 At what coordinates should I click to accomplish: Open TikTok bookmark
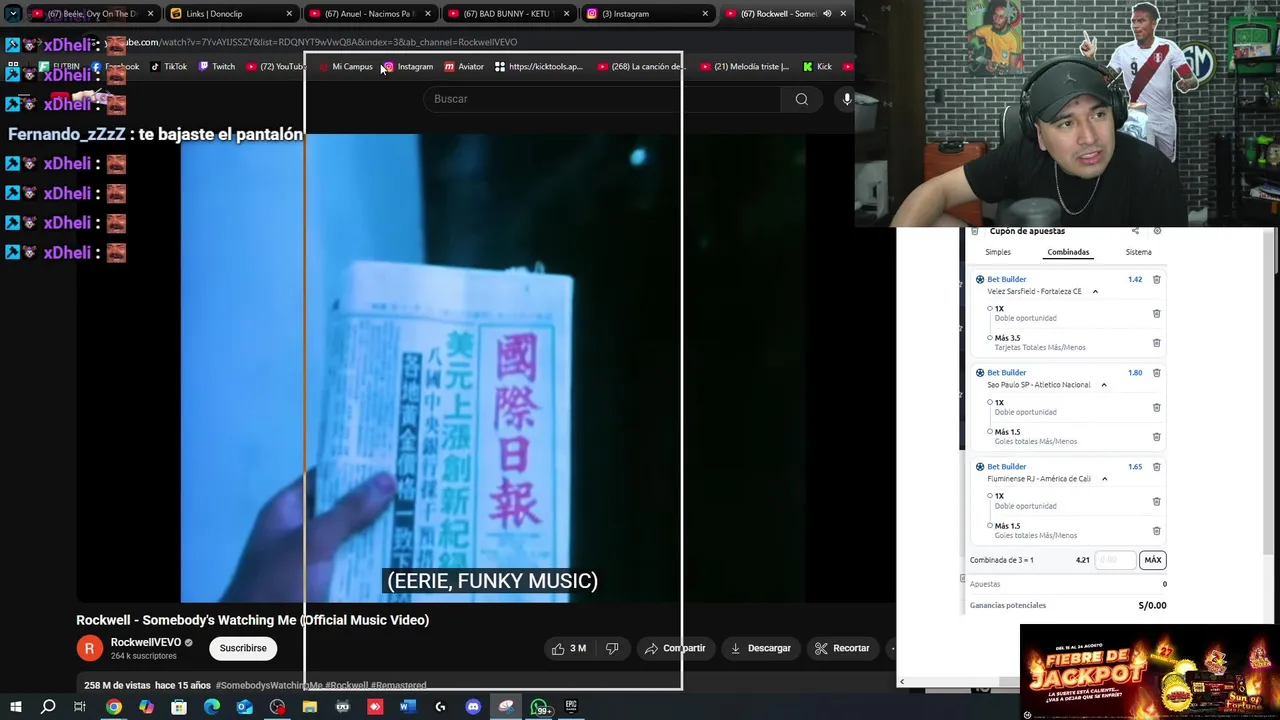click(x=168, y=67)
